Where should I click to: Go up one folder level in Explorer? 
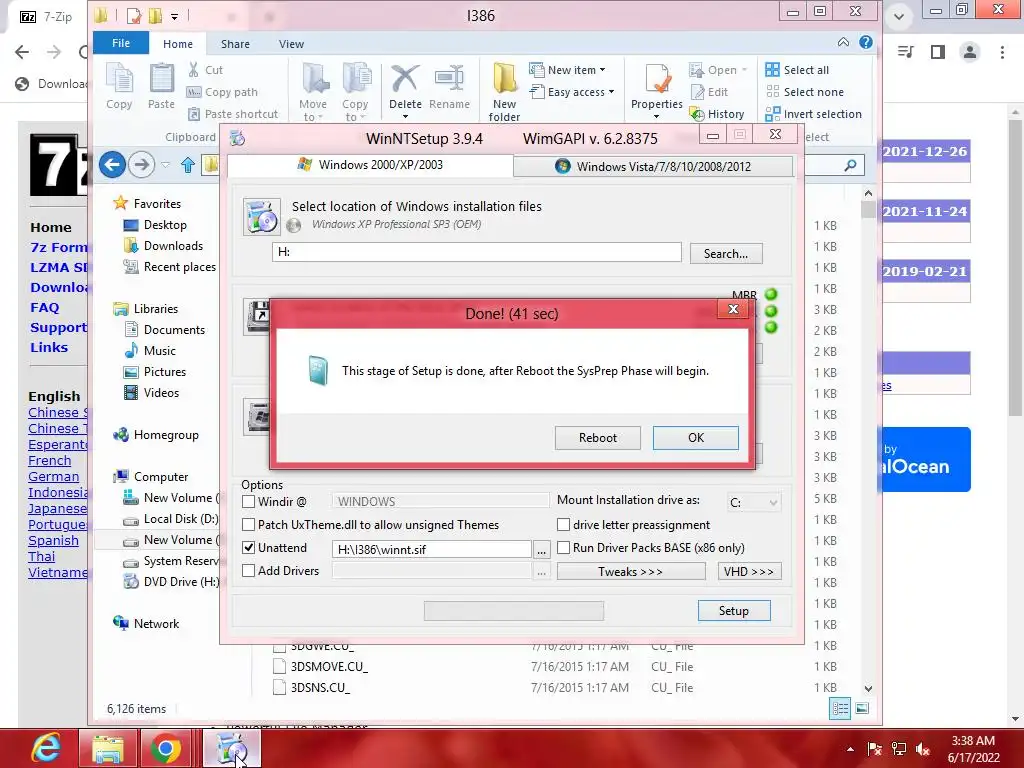(x=188, y=165)
